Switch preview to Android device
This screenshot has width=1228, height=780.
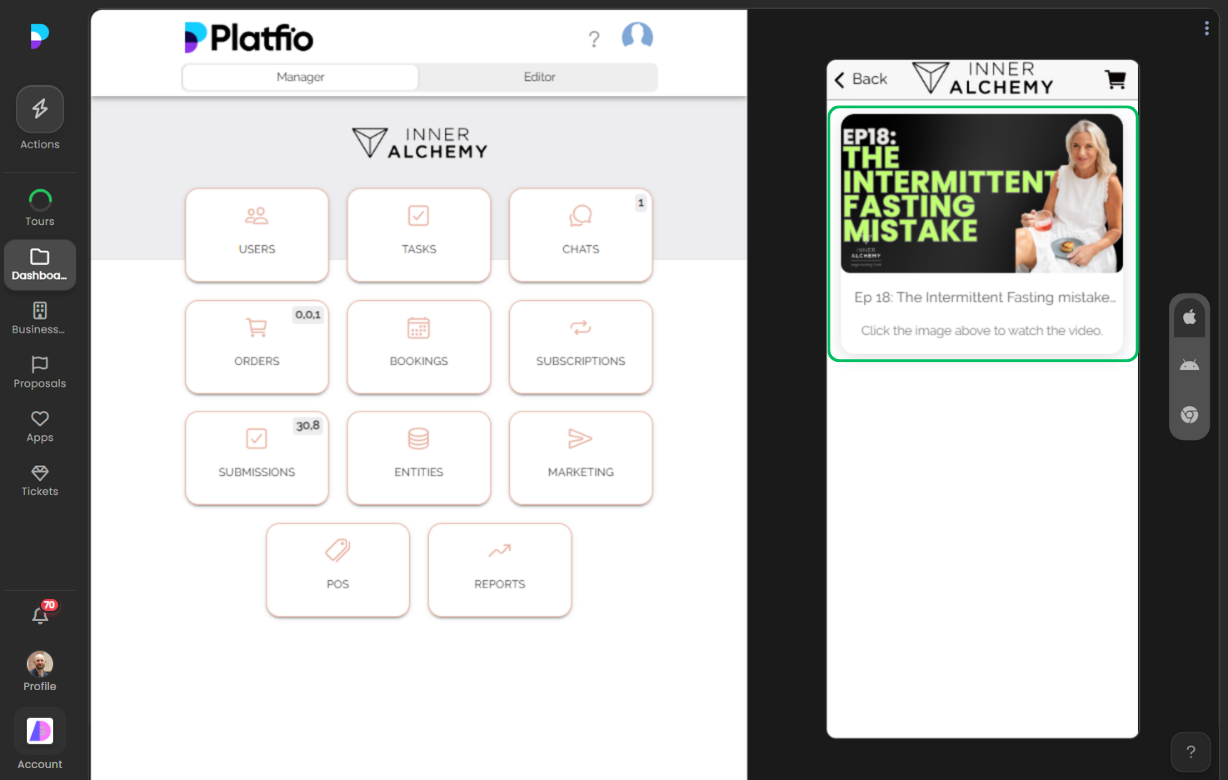pos(1189,364)
